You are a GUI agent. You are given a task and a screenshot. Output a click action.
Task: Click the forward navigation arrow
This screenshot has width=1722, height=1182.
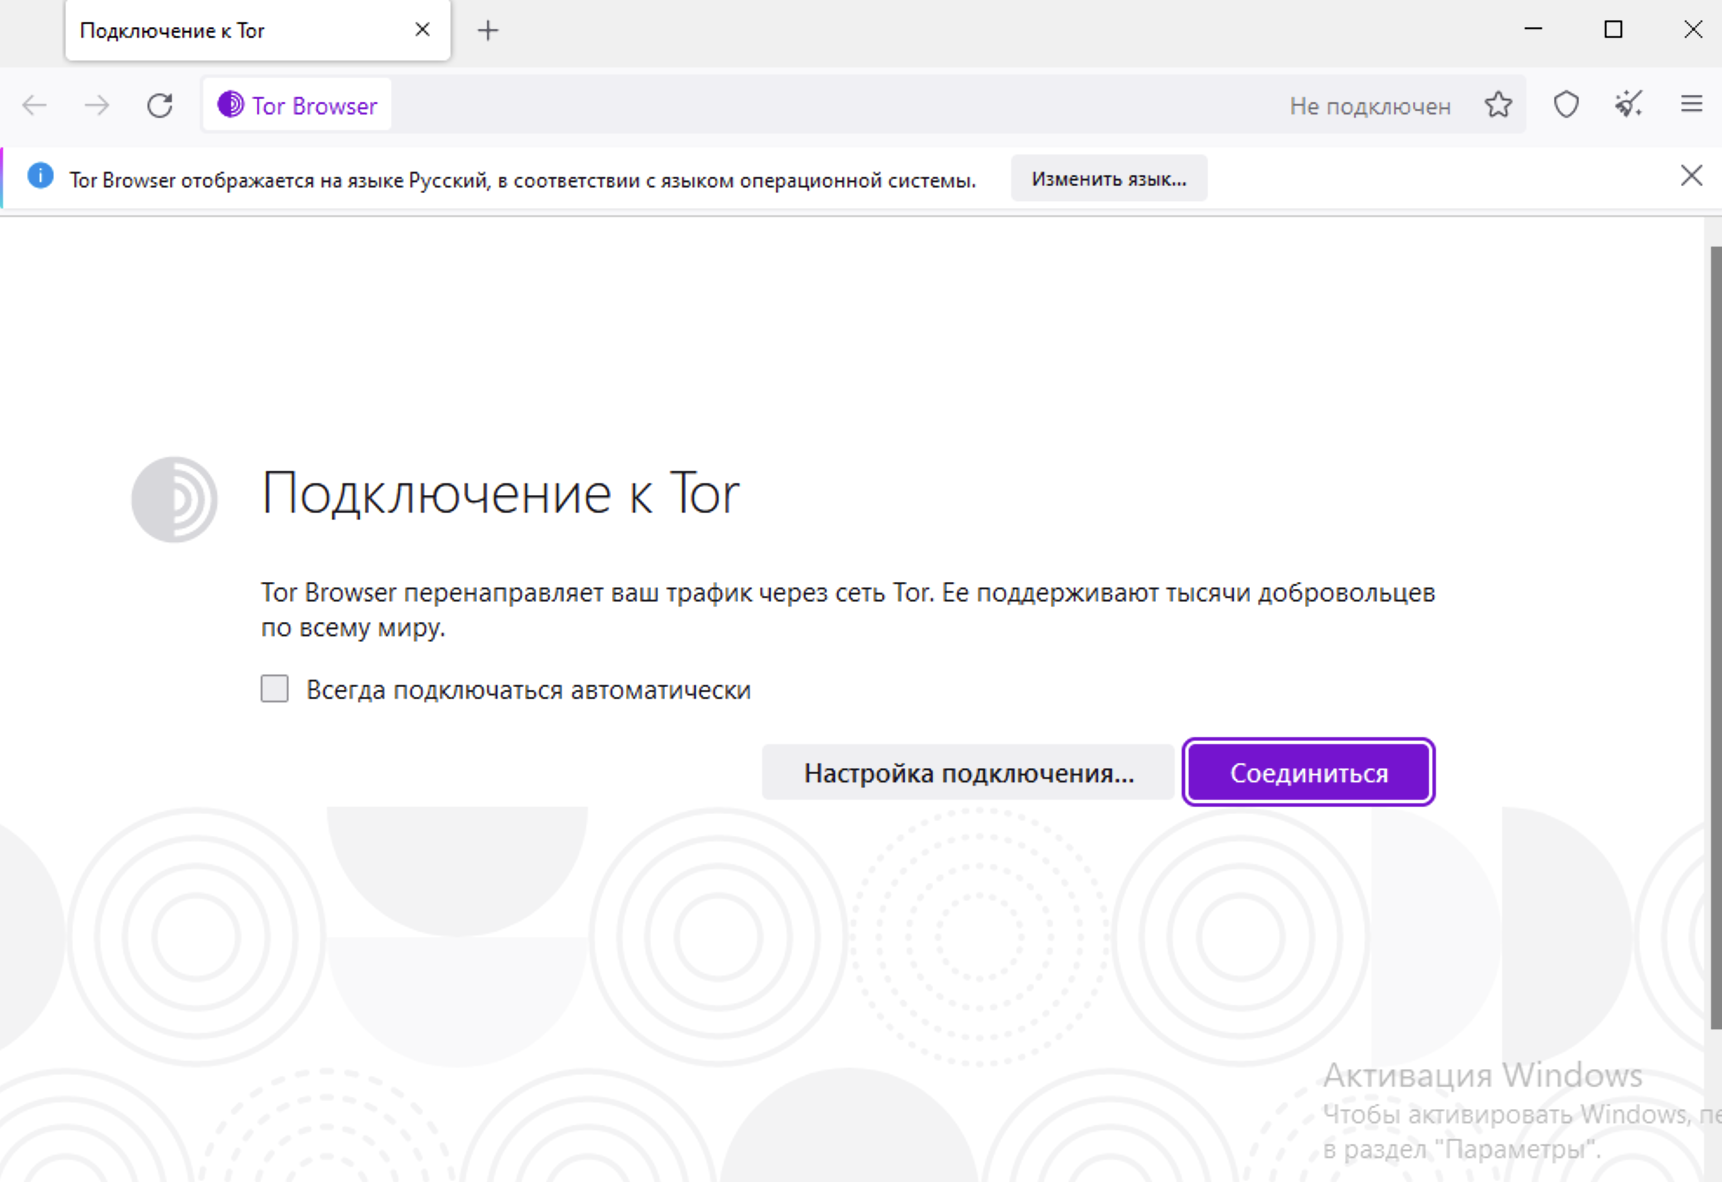[x=97, y=104]
